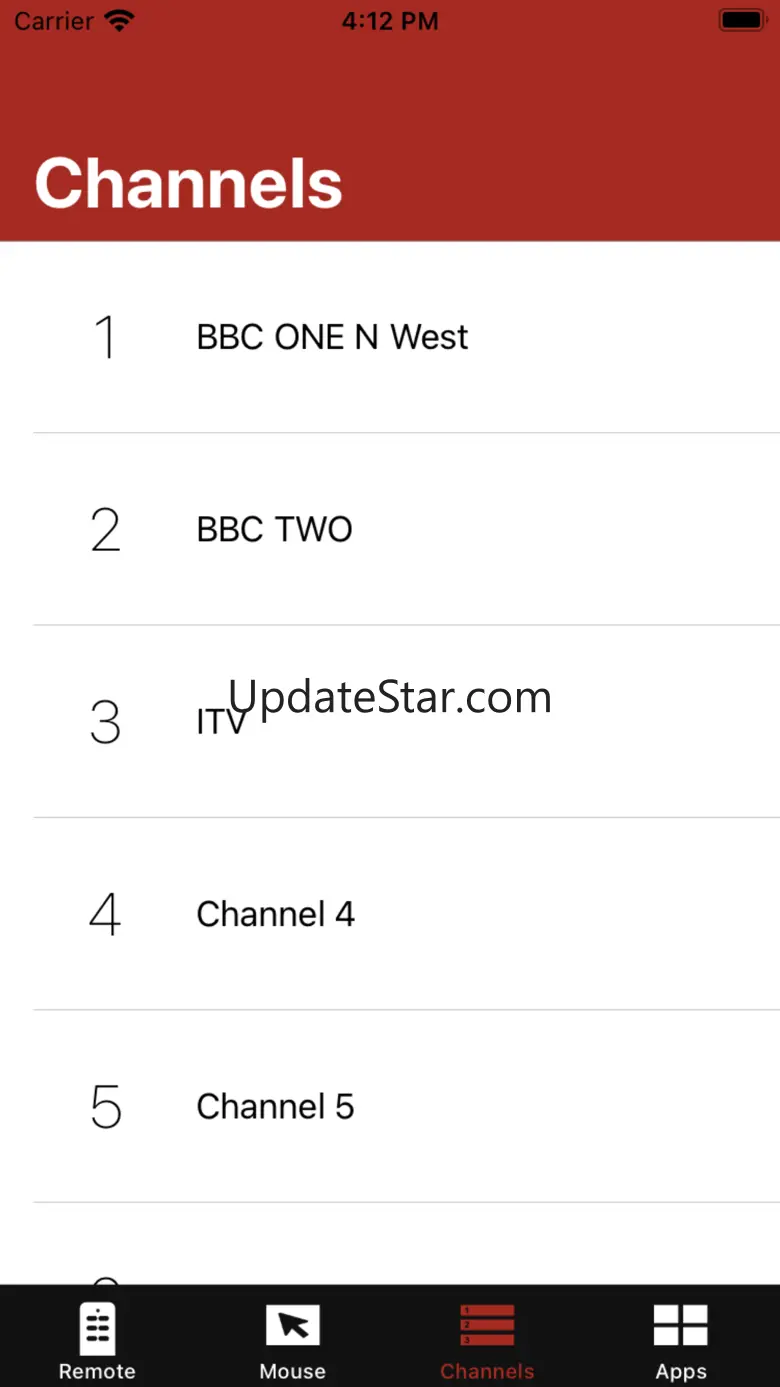780x1387 pixels.
Task: Select channel BBC ONE N West
Action: [332, 337]
